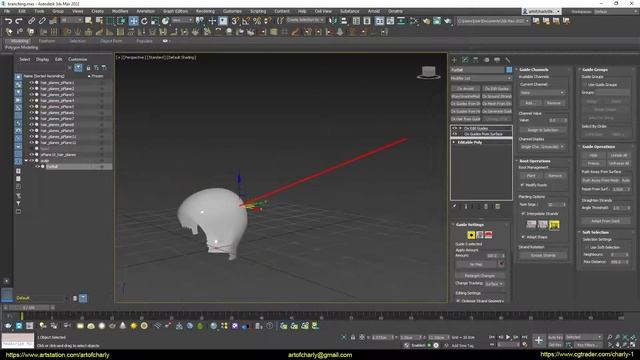Open the File menu
640x360 pixels.
pos(7,11)
